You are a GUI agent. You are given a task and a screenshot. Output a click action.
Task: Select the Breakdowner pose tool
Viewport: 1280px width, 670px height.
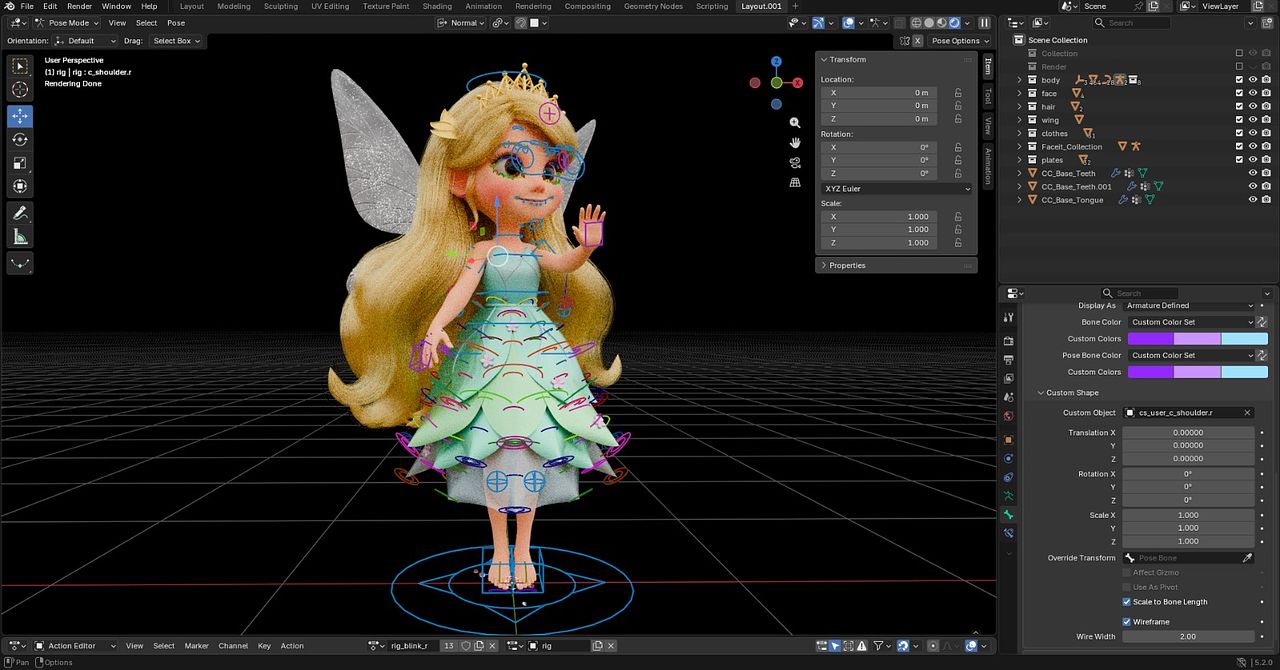pyautogui.click(x=20, y=263)
